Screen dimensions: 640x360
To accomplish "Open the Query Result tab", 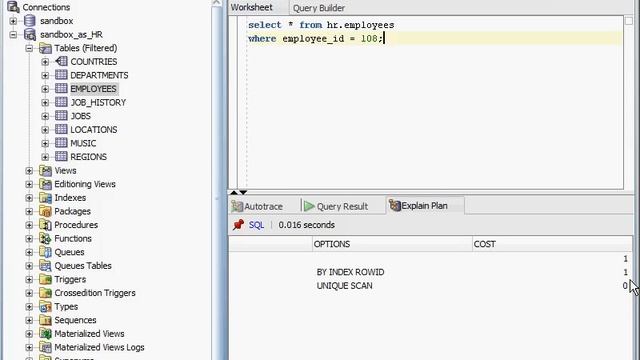I will coord(336,206).
